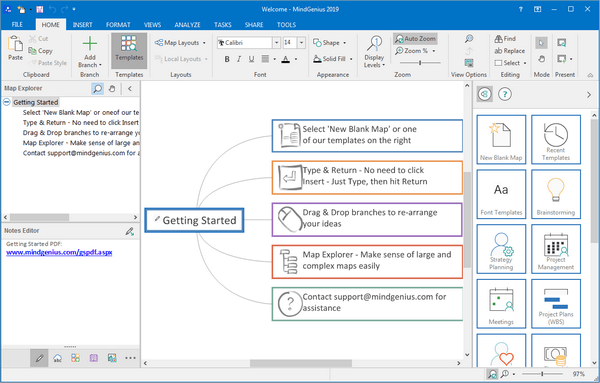The image size is (600, 383).
Task: Click the zoom magnifier in status bar
Action: [x=505, y=374]
